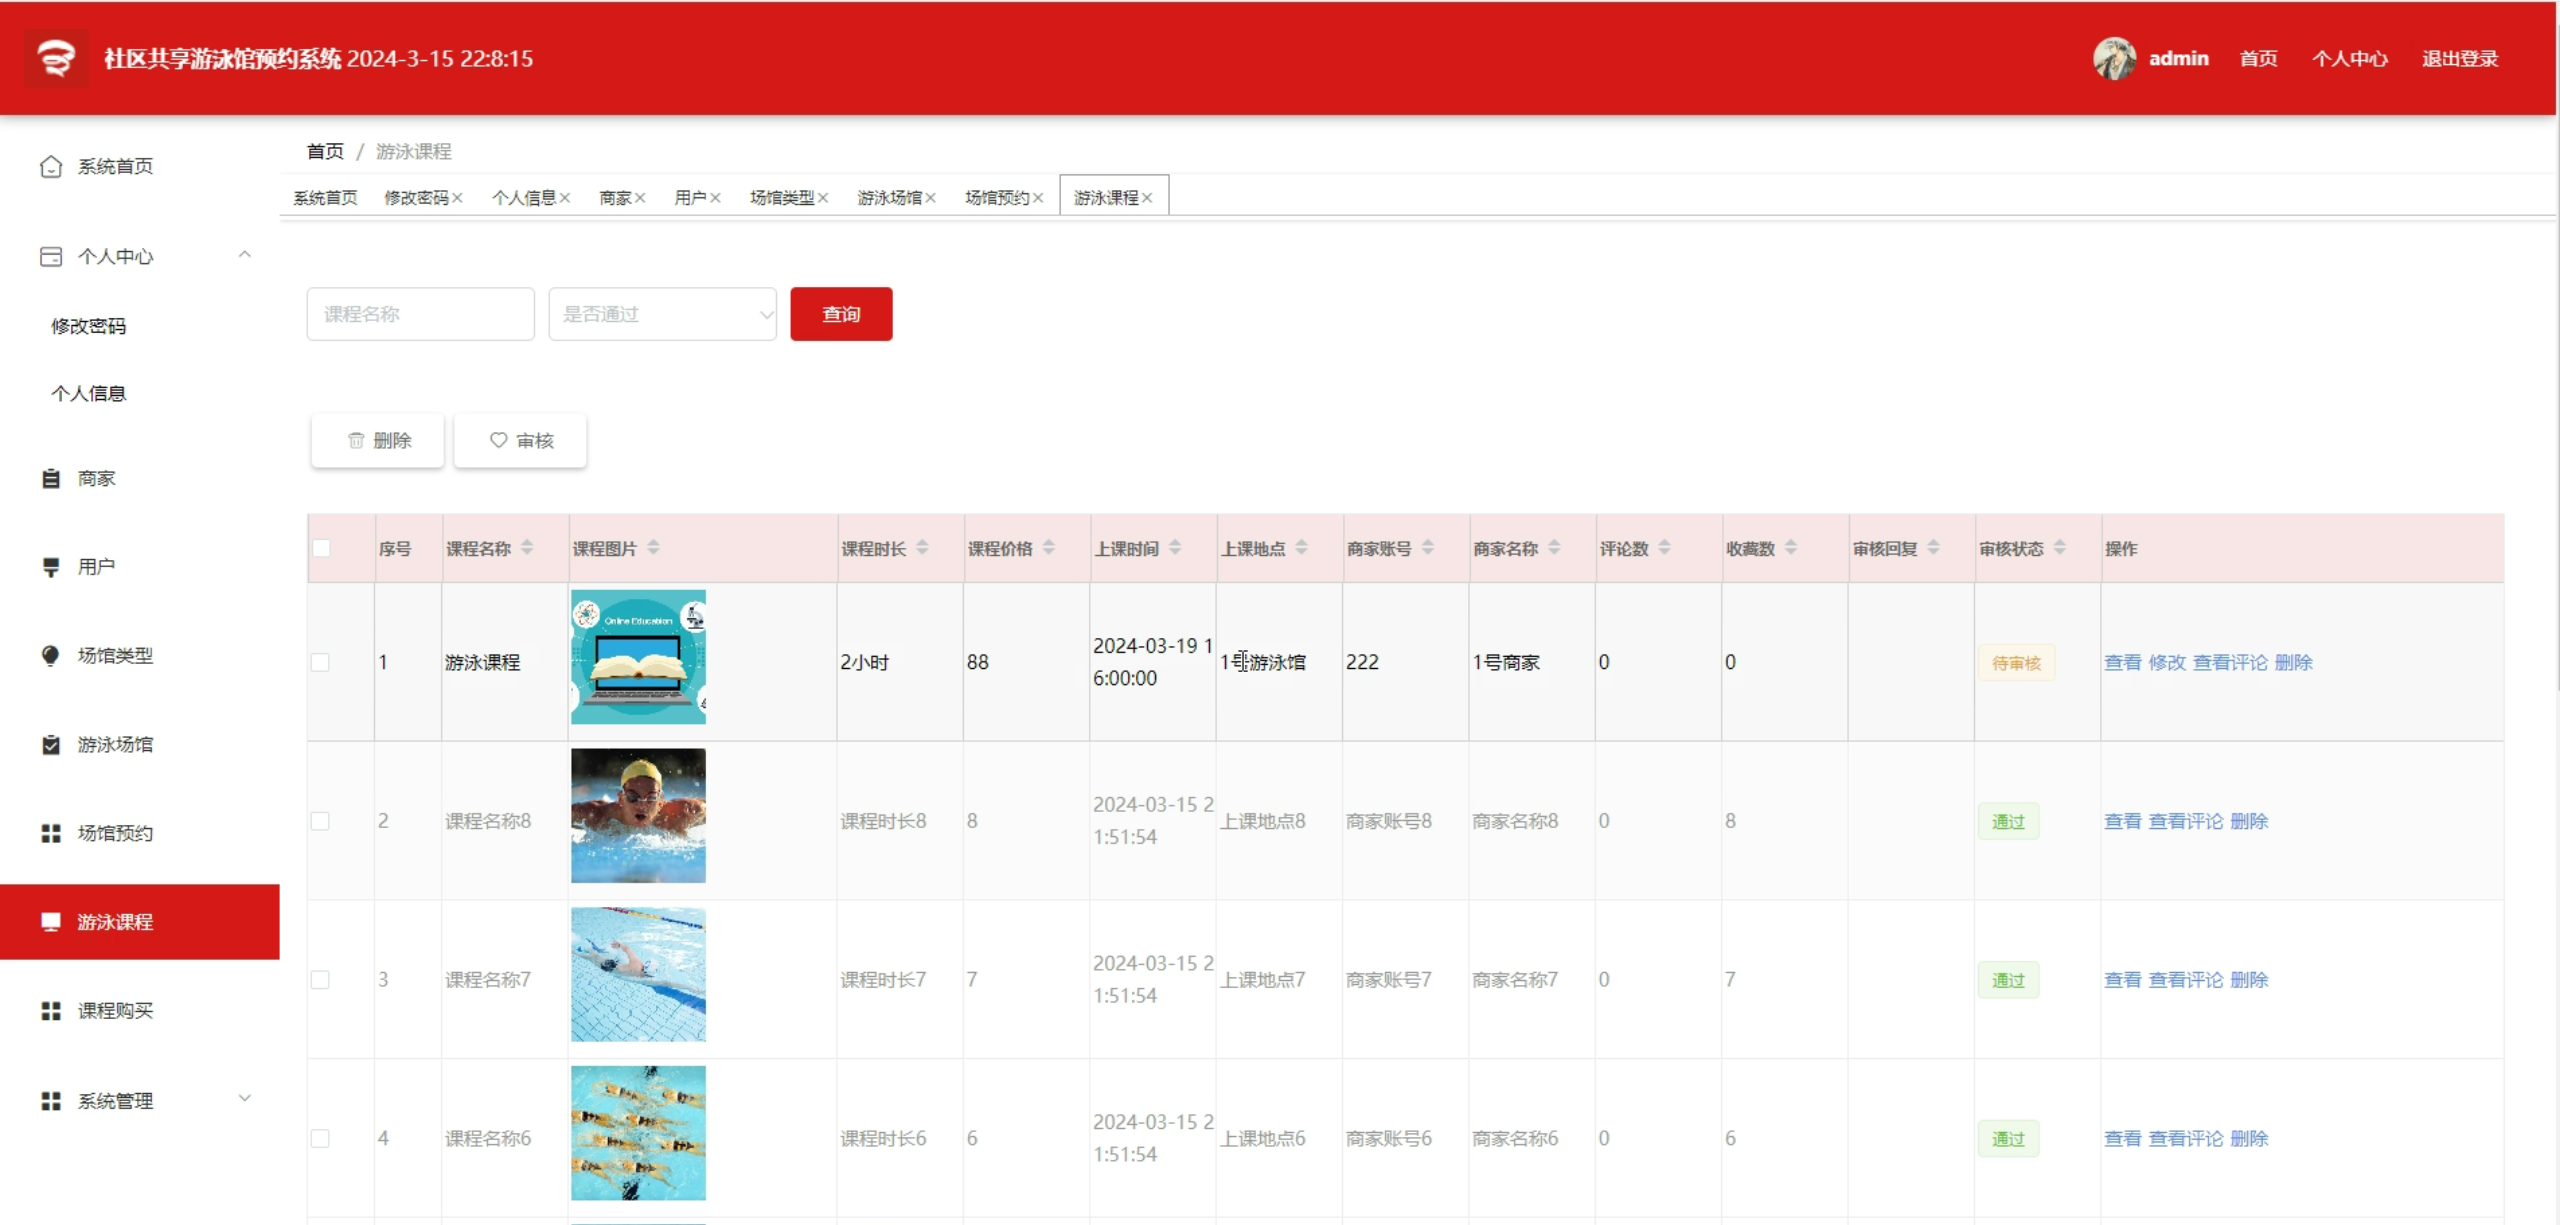Click the course purchase grid icon
The image size is (2560, 1225).
(x=51, y=1011)
